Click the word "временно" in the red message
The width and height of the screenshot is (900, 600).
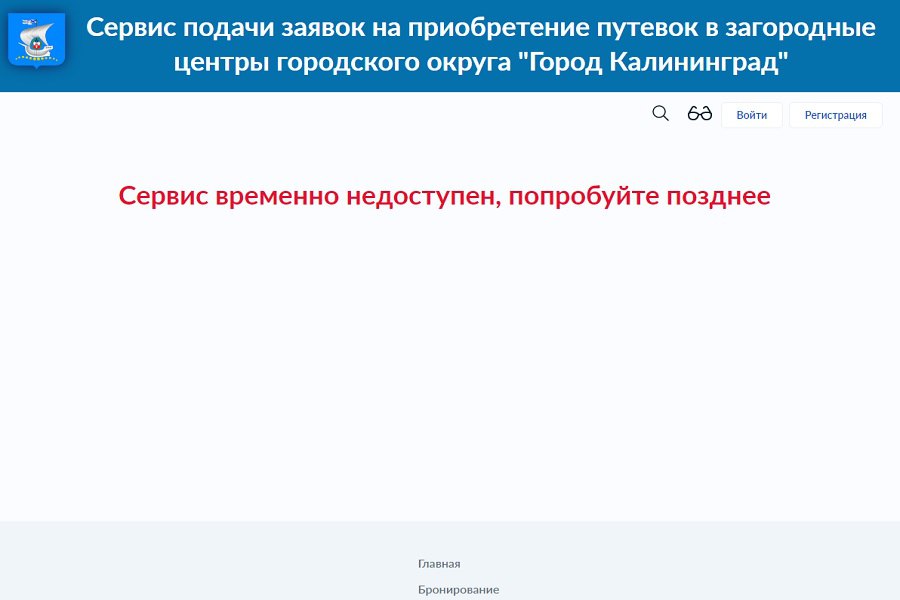[276, 196]
